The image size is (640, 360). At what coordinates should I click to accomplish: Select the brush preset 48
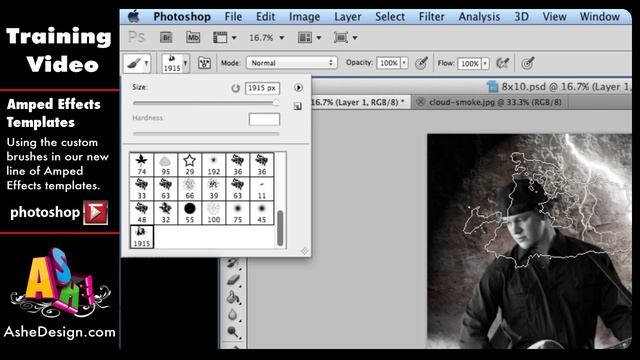click(142, 213)
